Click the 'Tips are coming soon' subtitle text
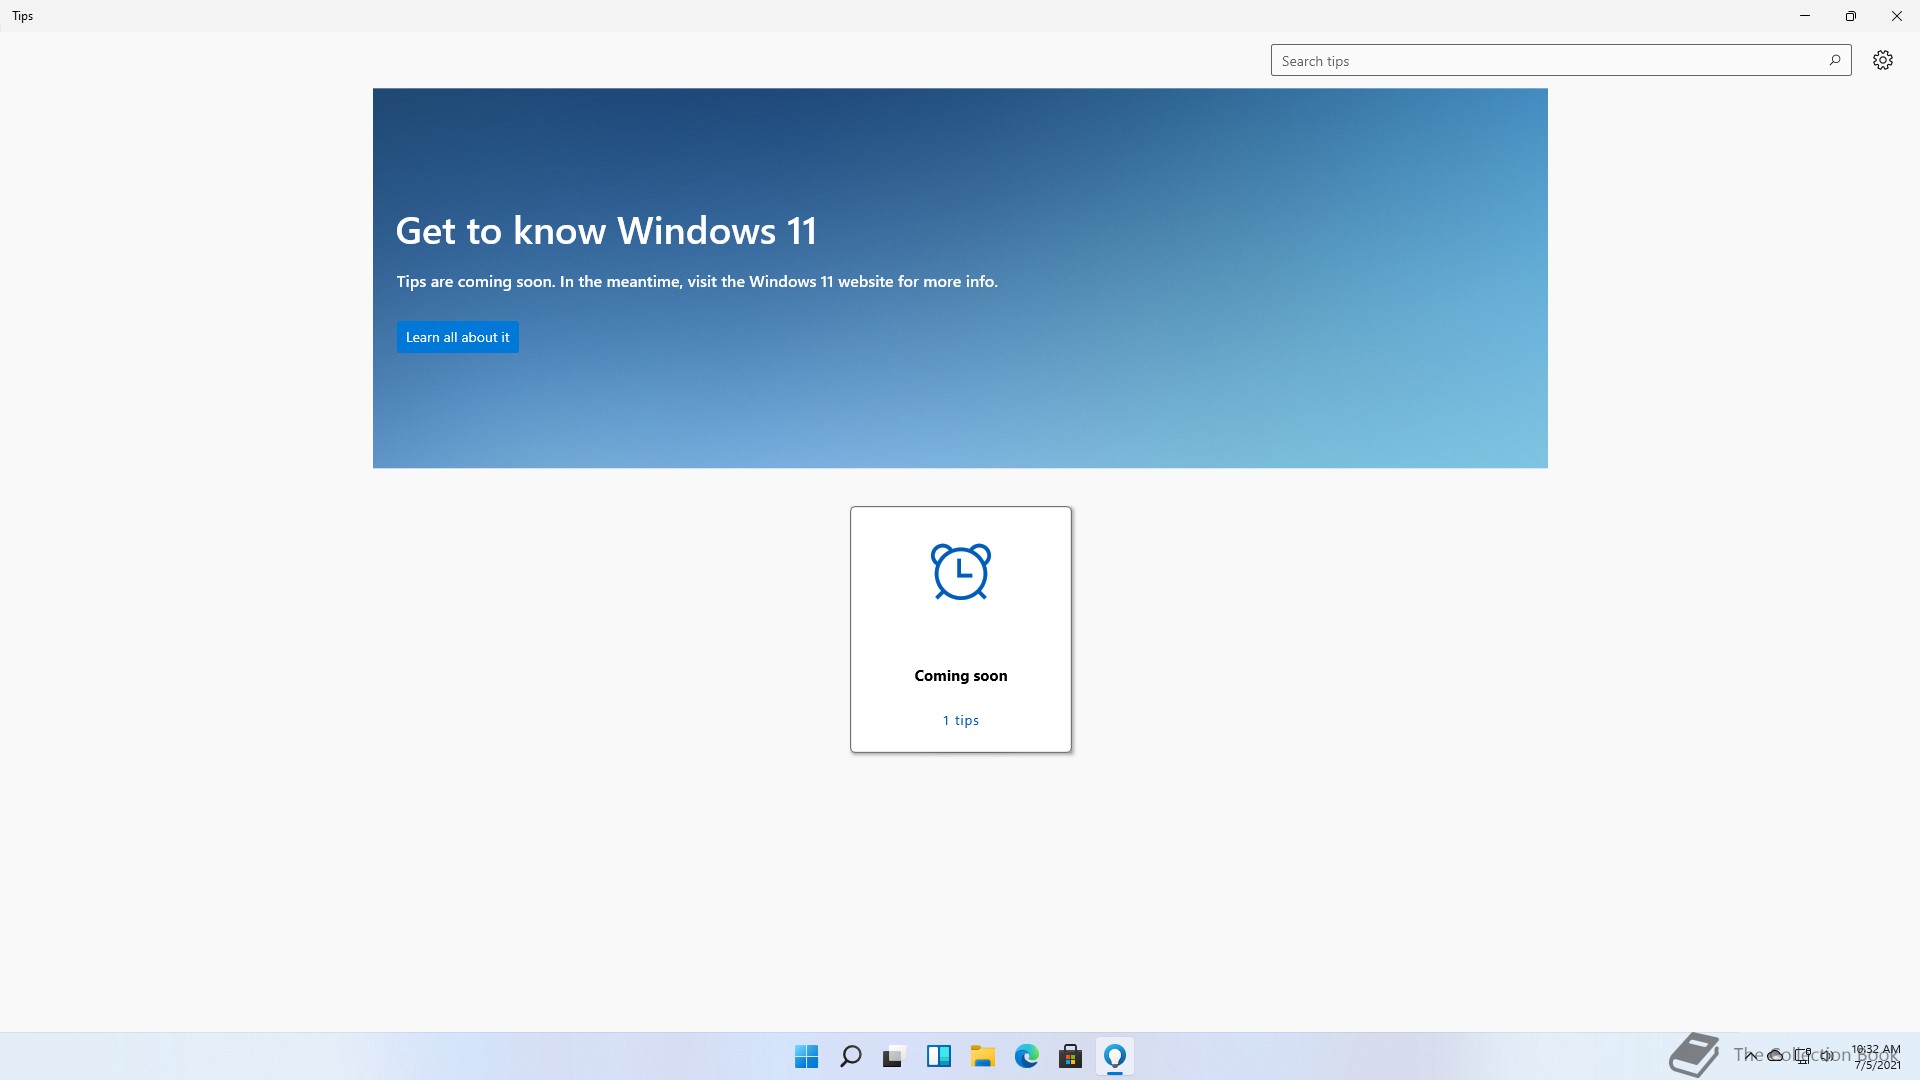This screenshot has height=1080, width=1920. pyautogui.click(x=697, y=282)
